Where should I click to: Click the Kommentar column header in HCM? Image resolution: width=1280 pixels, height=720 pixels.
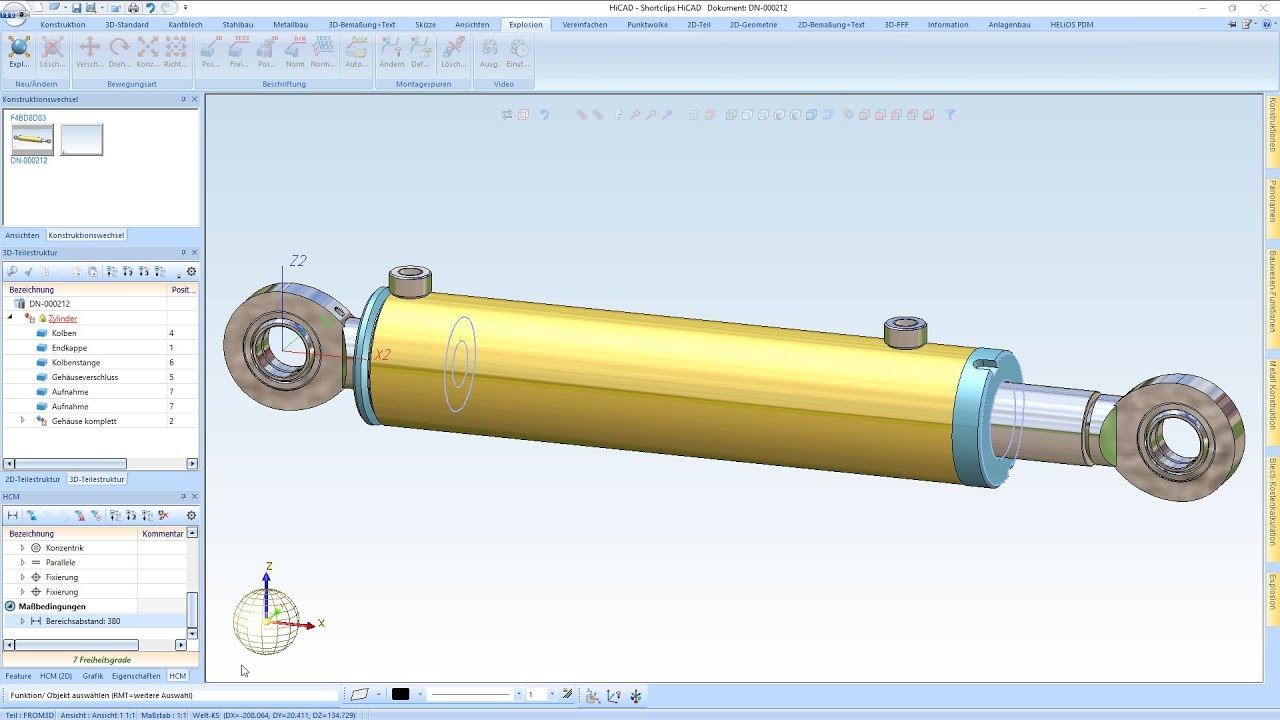163,534
